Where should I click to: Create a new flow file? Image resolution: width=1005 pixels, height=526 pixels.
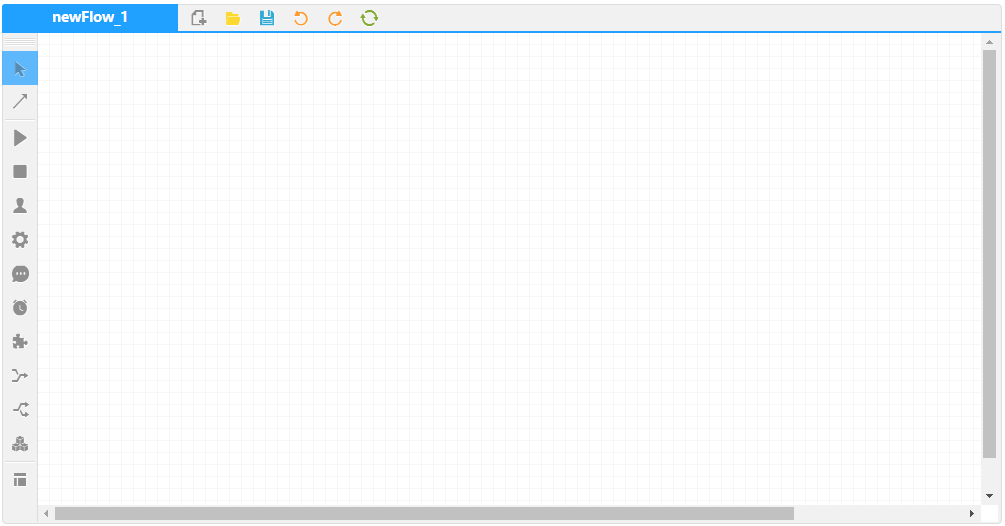pos(199,18)
